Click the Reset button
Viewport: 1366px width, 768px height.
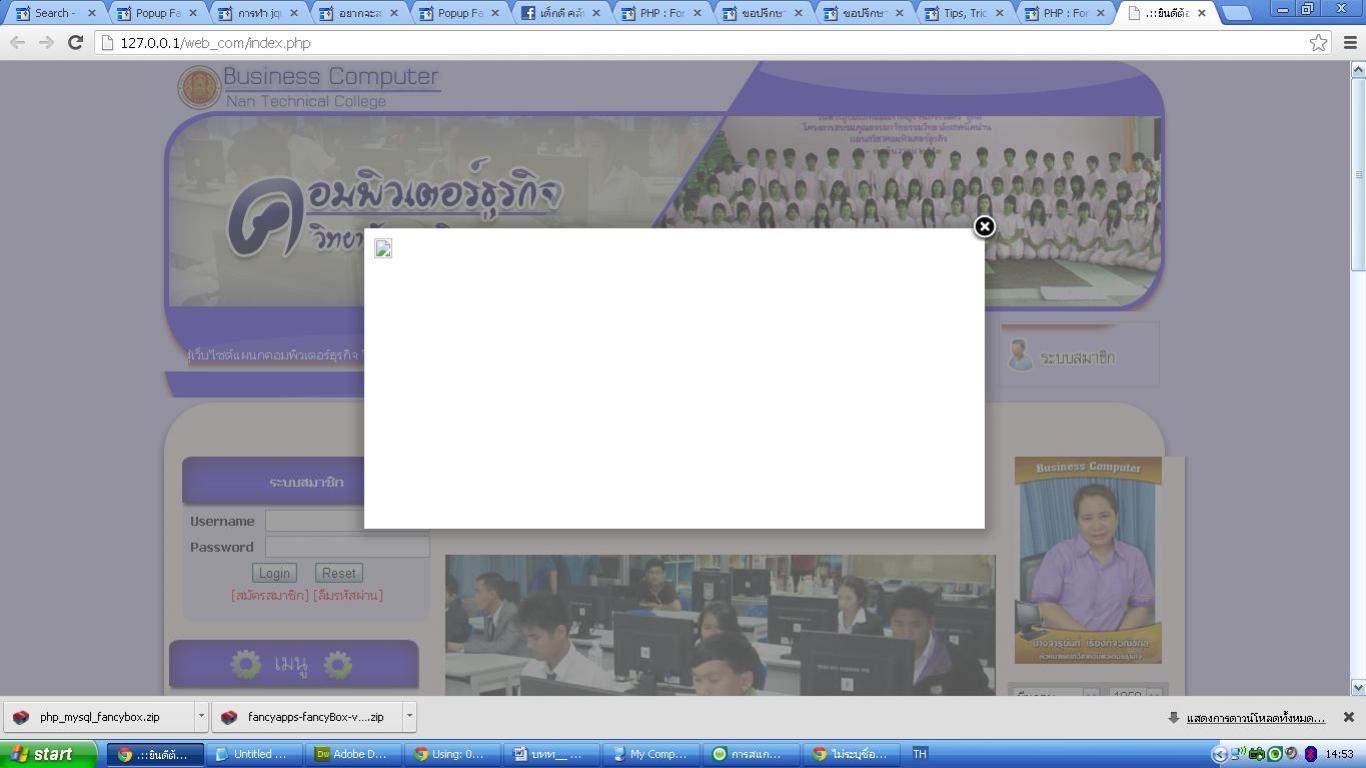point(338,573)
